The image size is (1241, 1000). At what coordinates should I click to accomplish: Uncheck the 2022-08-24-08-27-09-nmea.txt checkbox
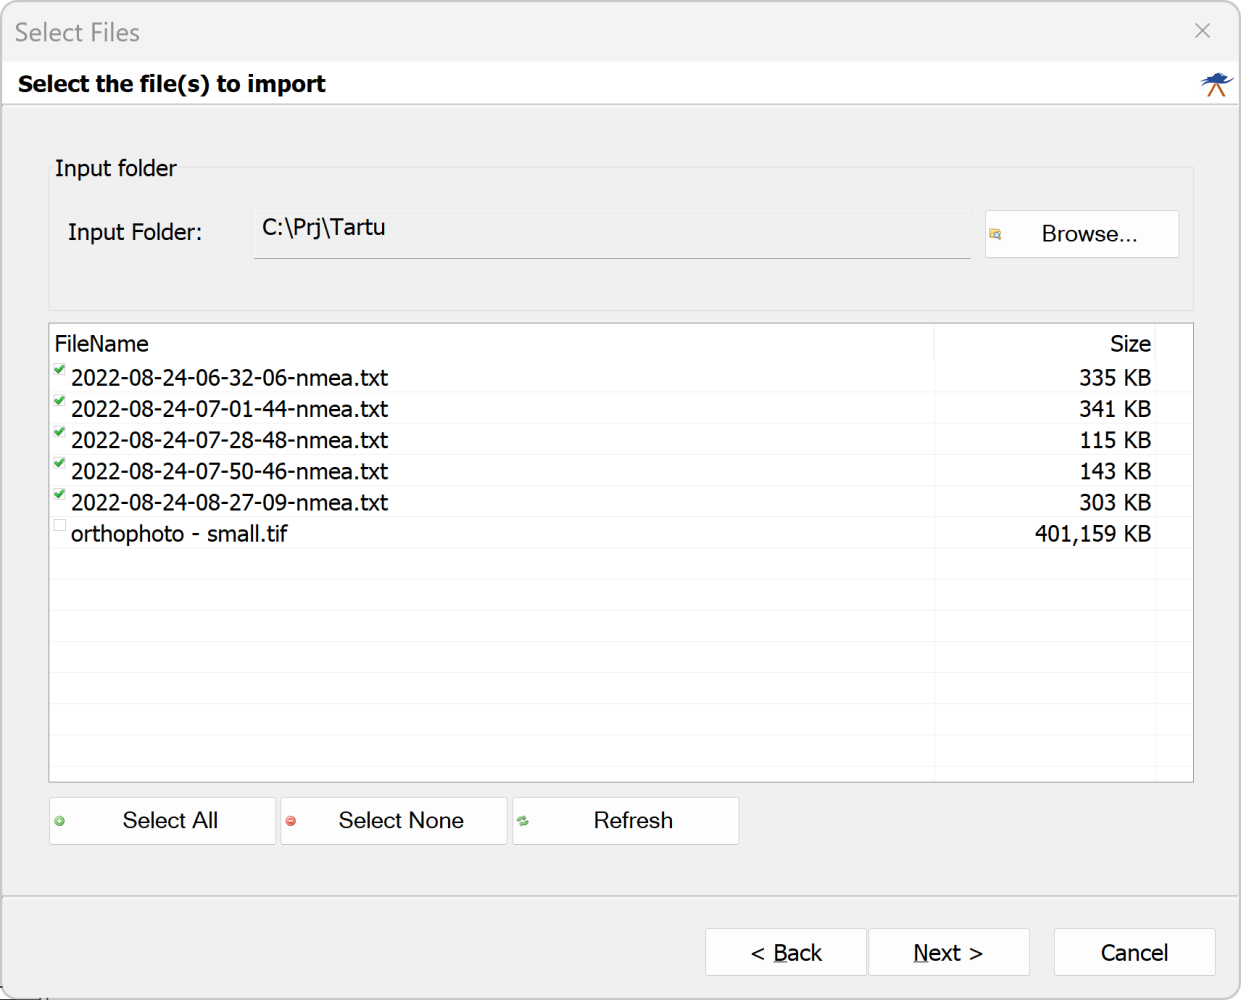point(60,494)
